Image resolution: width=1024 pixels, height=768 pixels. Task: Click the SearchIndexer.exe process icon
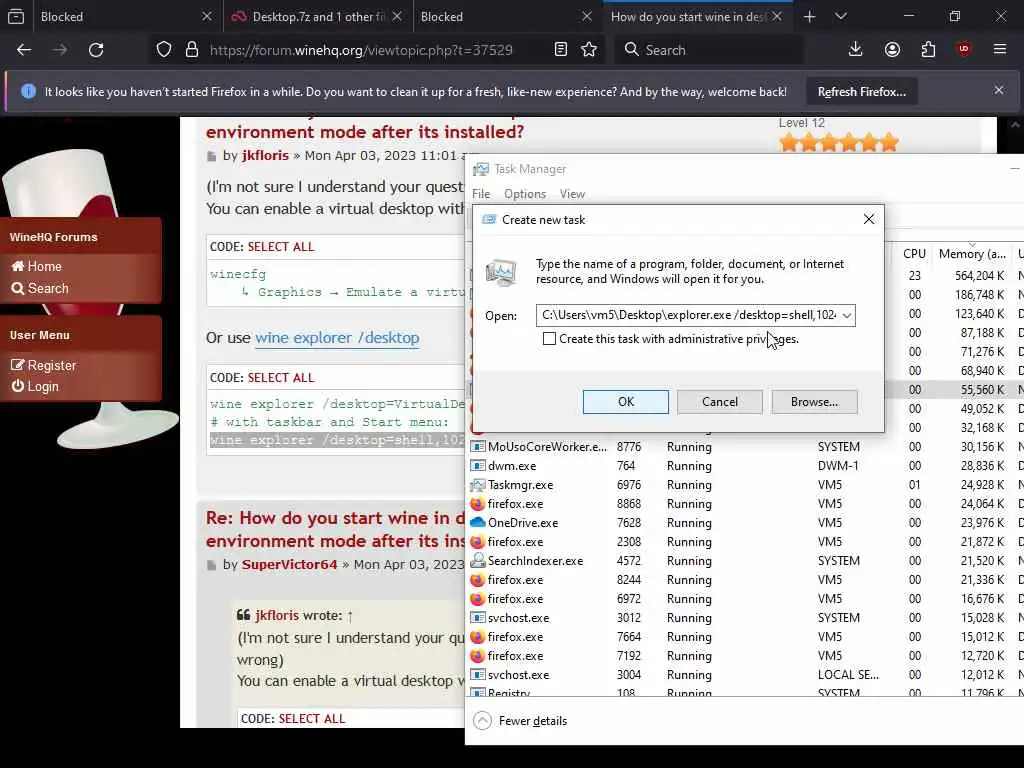click(x=477, y=560)
